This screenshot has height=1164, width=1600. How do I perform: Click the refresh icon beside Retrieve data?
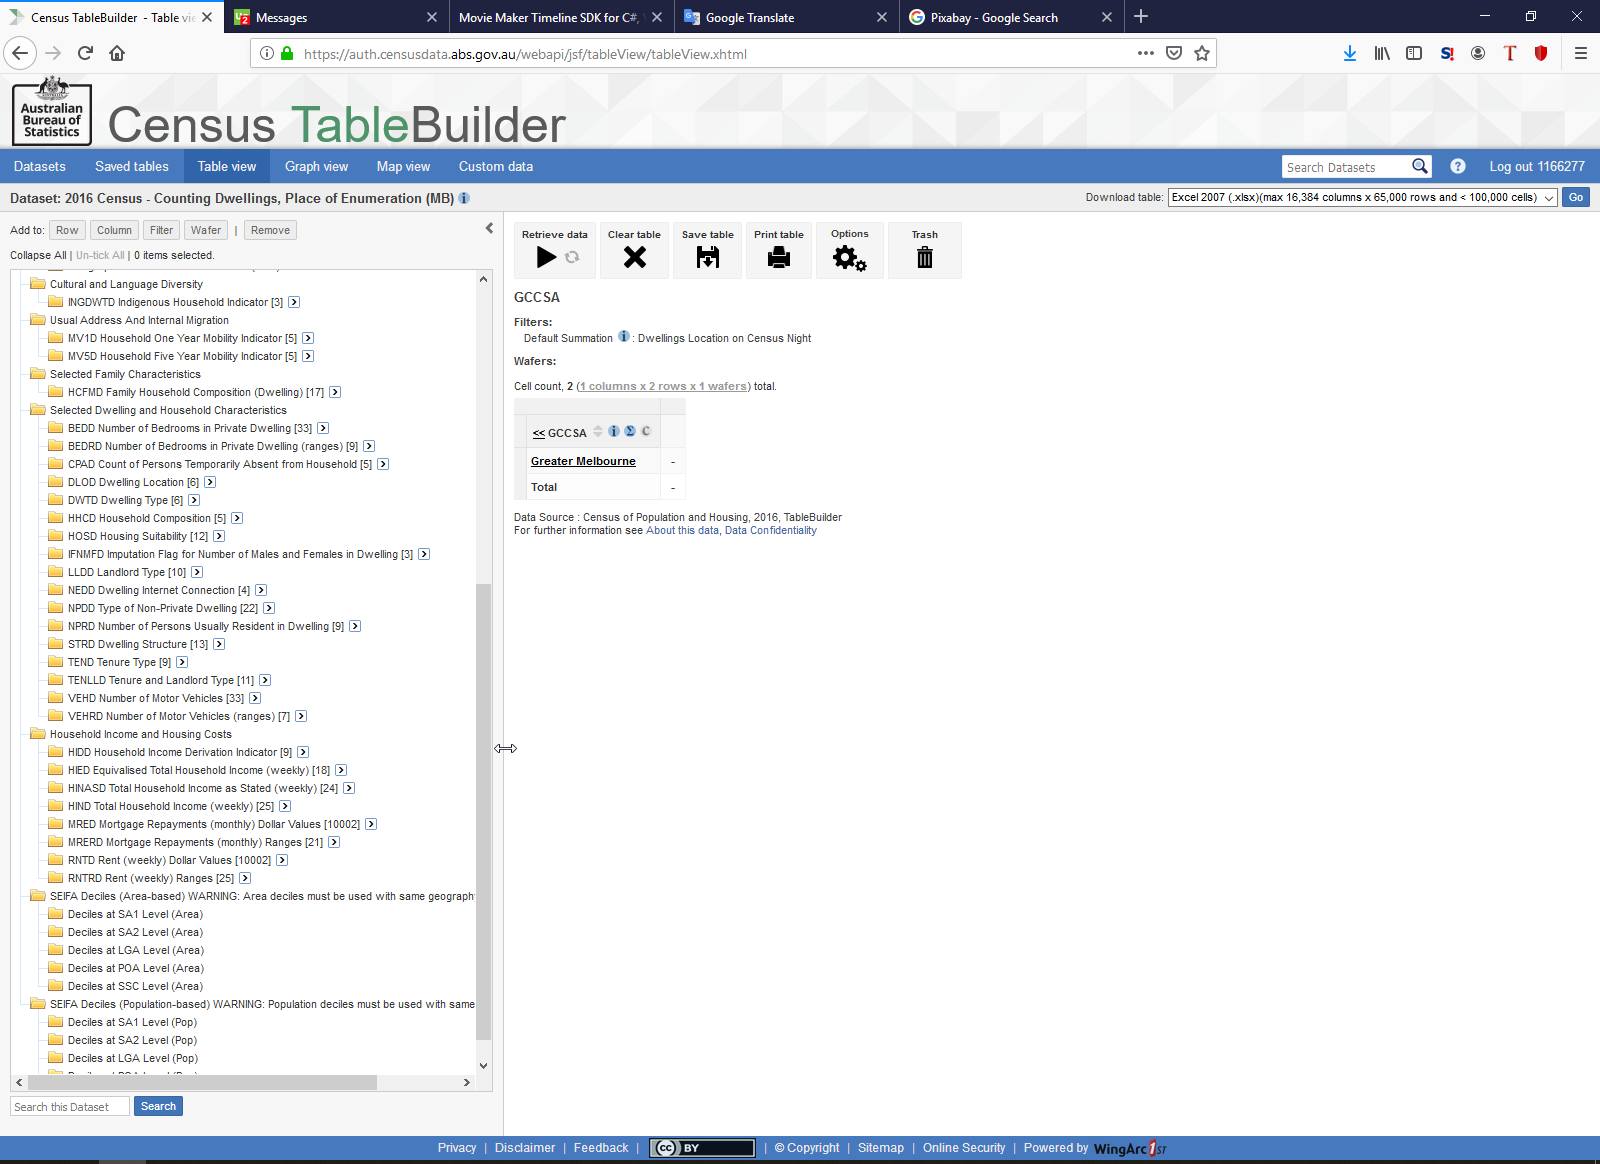(572, 257)
